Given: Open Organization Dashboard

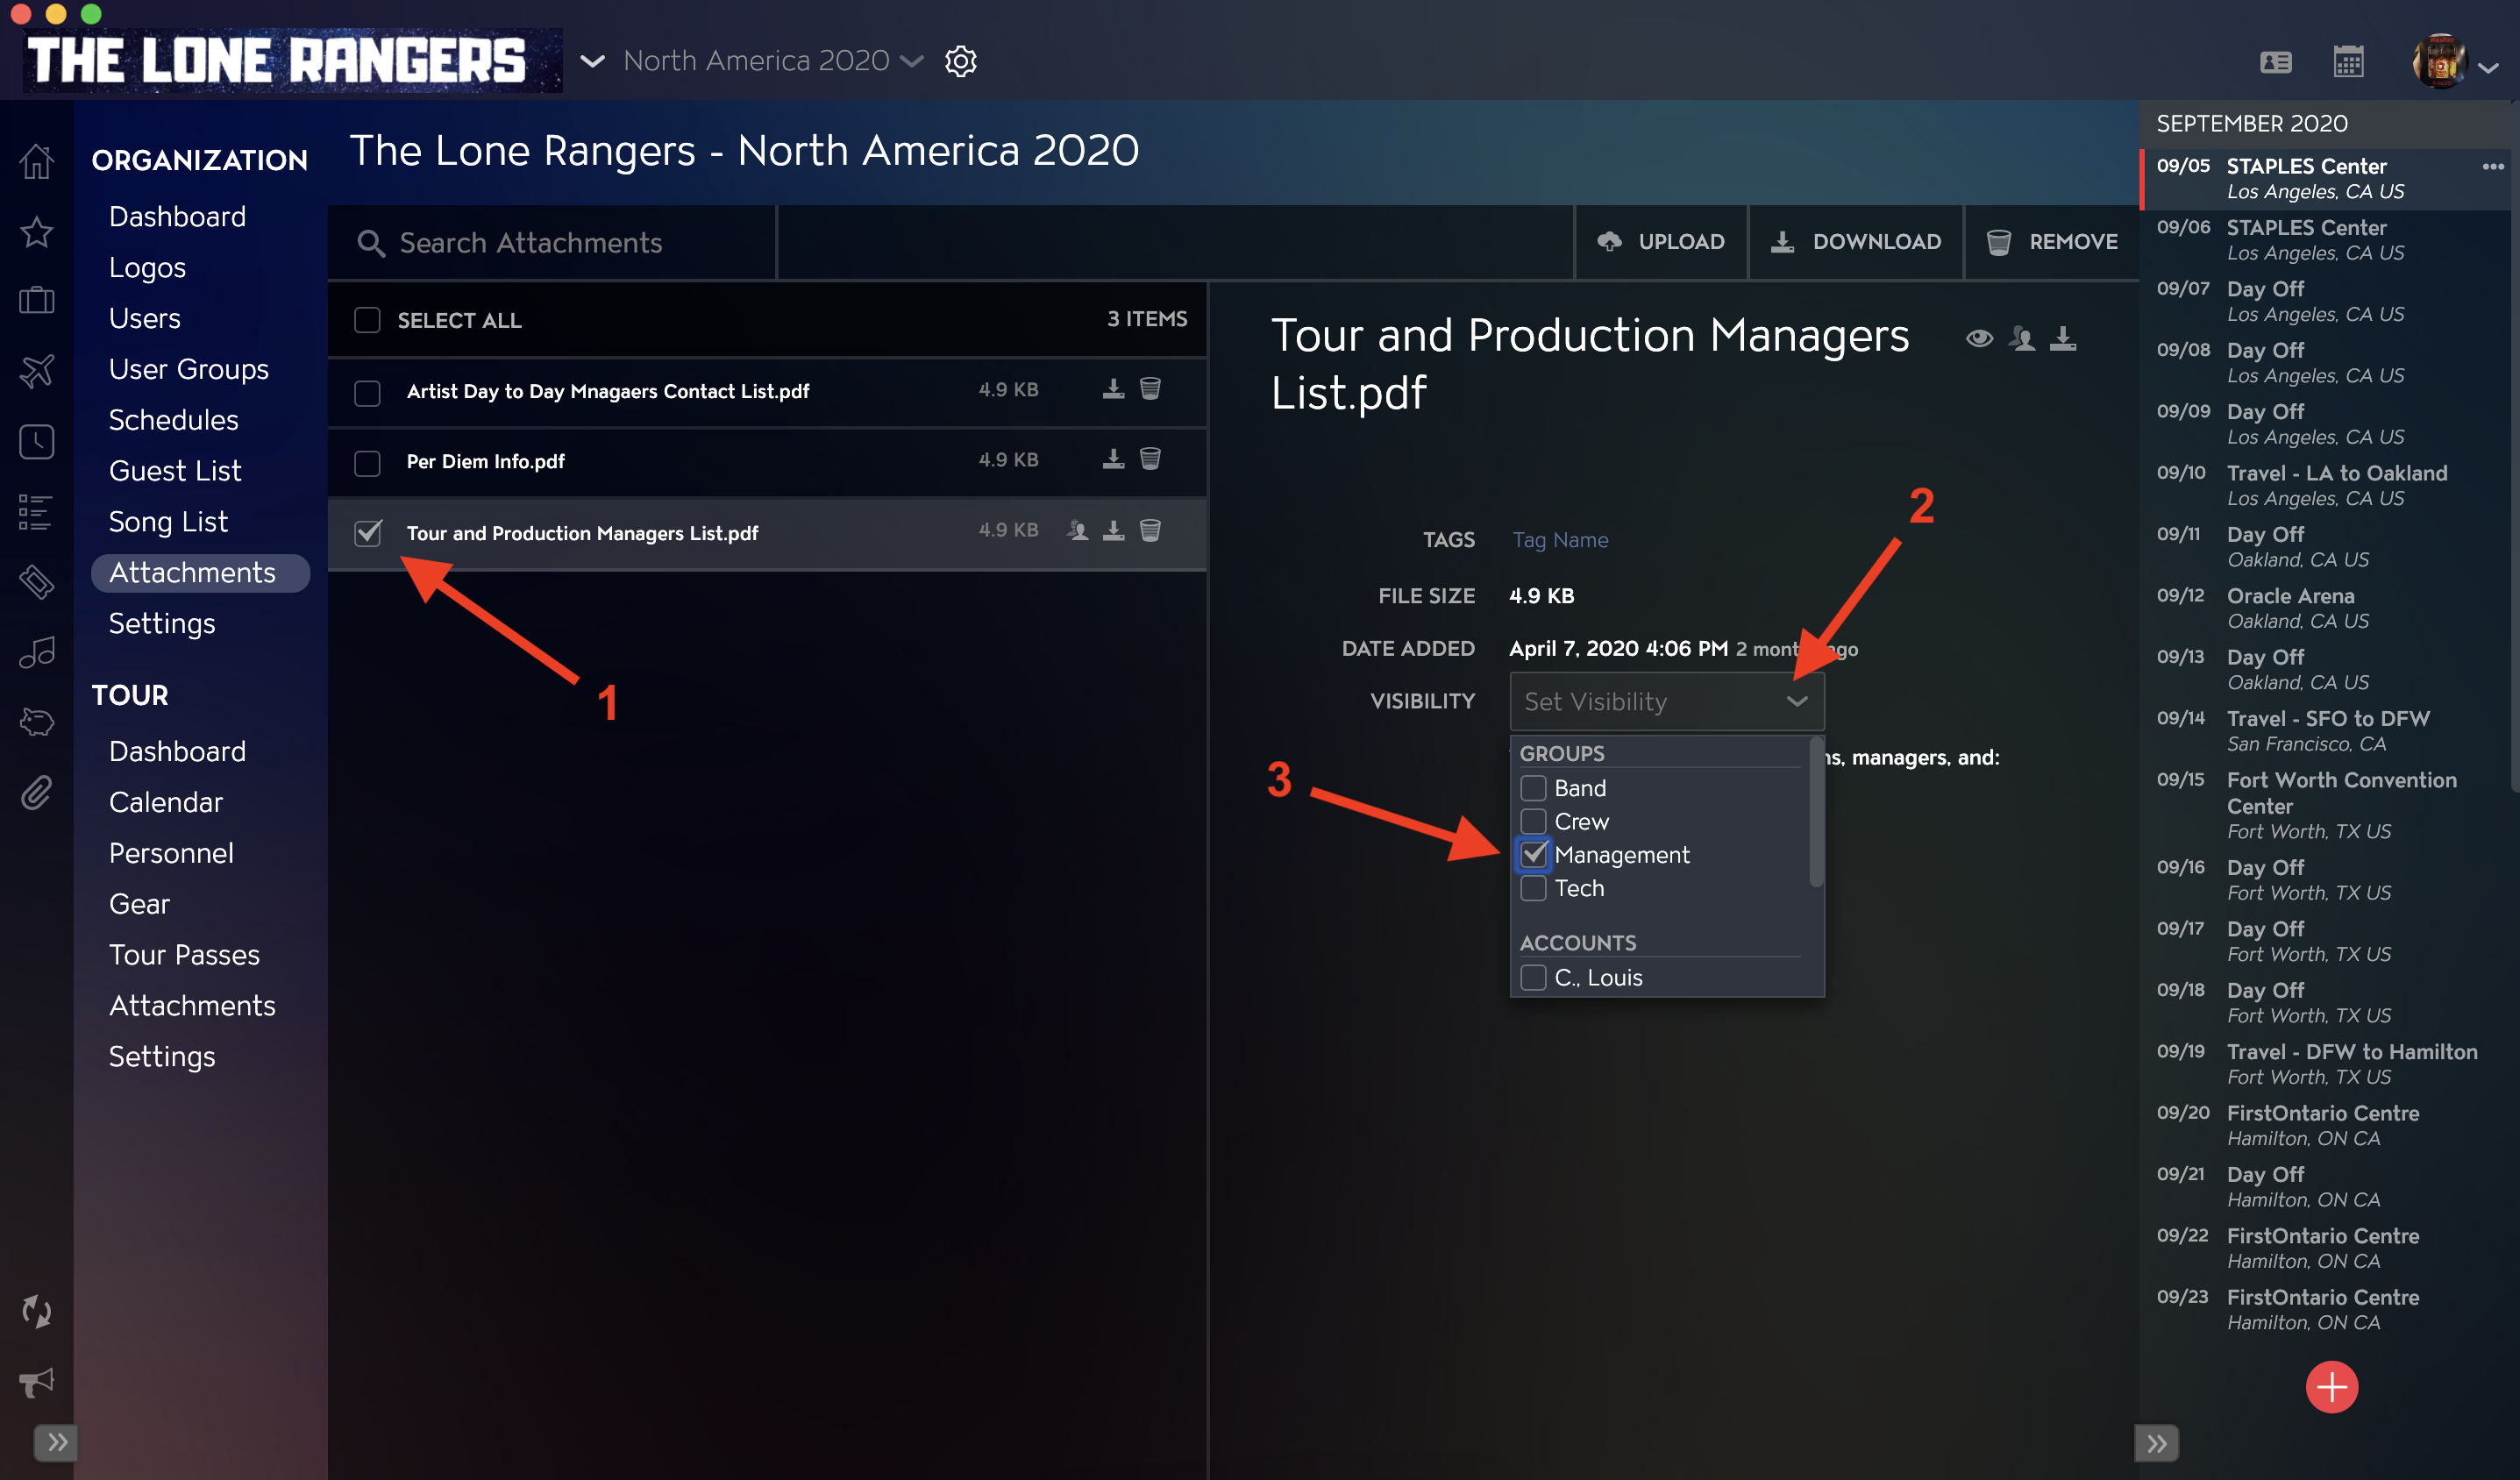Looking at the screenshot, I should (x=177, y=216).
